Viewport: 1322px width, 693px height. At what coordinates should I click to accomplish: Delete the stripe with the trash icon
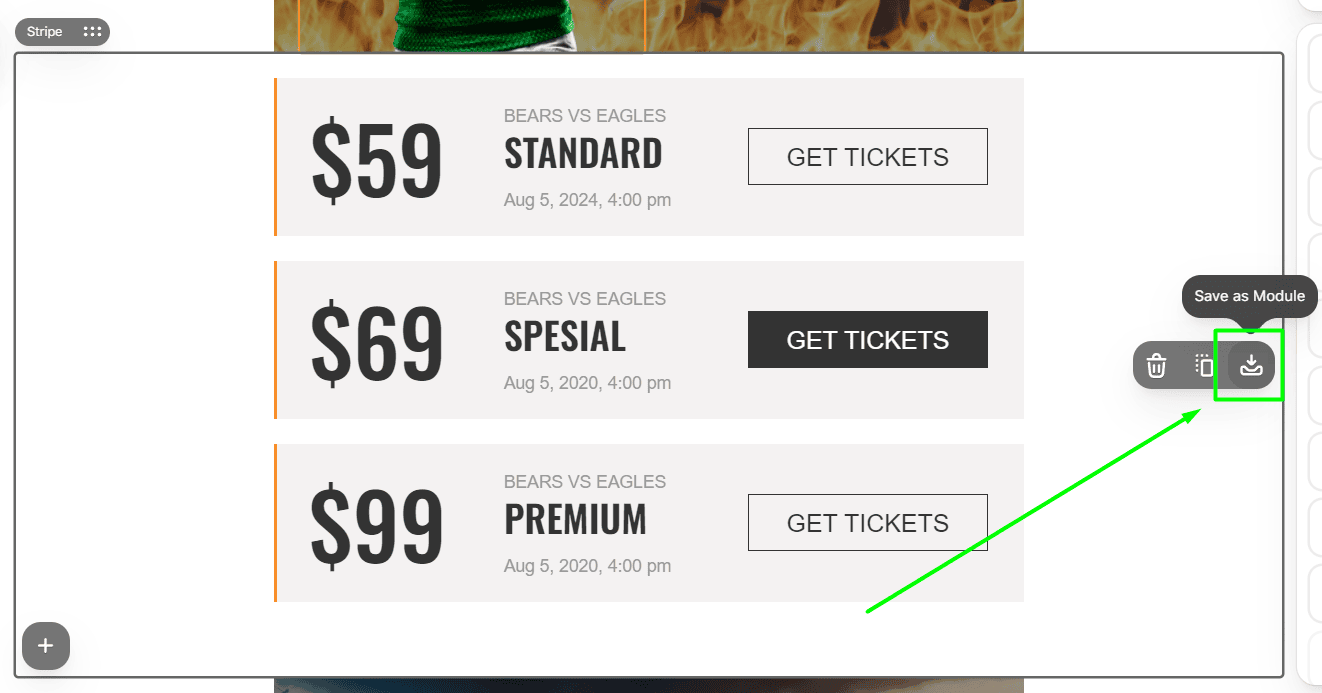[1156, 366]
